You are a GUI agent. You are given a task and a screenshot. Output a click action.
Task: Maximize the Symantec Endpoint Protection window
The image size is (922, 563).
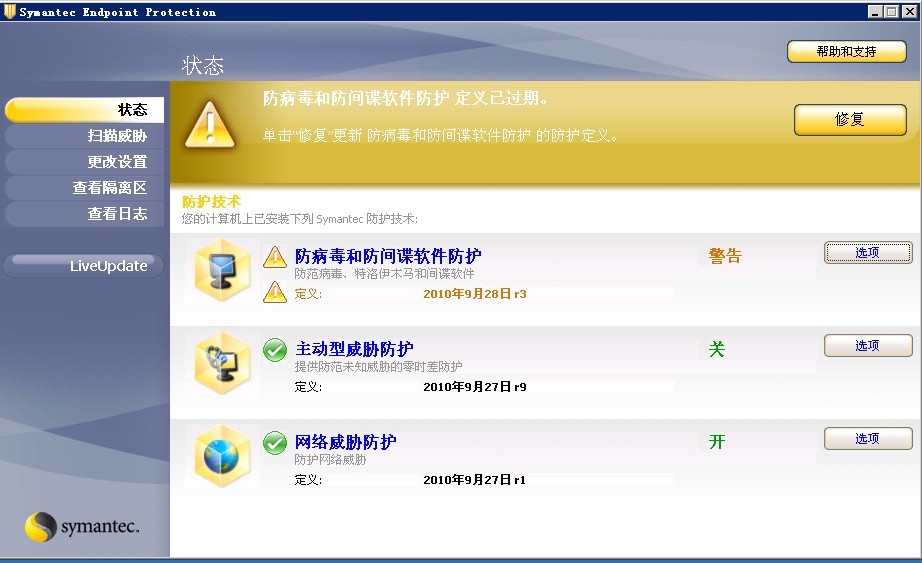[x=891, y=12]
